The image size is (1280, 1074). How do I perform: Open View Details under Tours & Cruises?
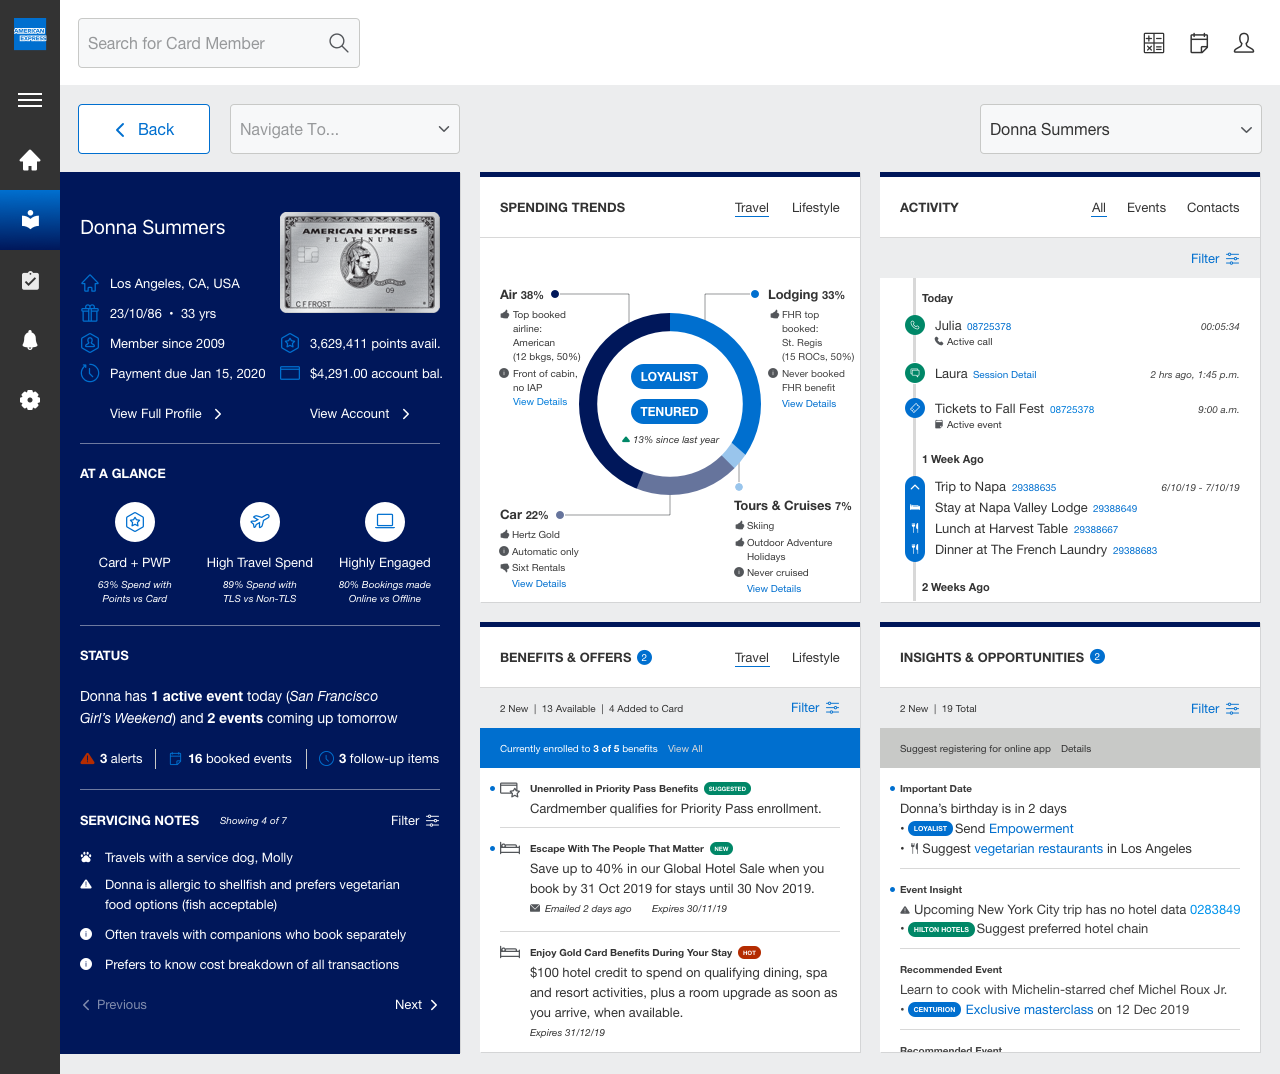coord(774,589)
